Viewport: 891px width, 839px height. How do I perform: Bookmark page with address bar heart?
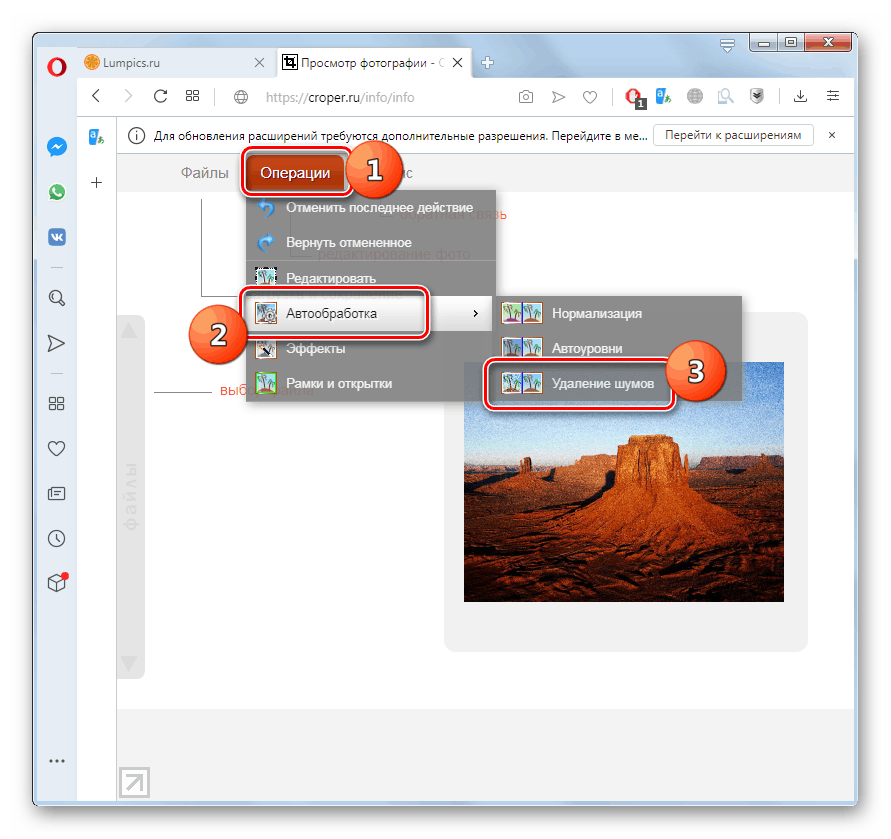pos(590,98)
